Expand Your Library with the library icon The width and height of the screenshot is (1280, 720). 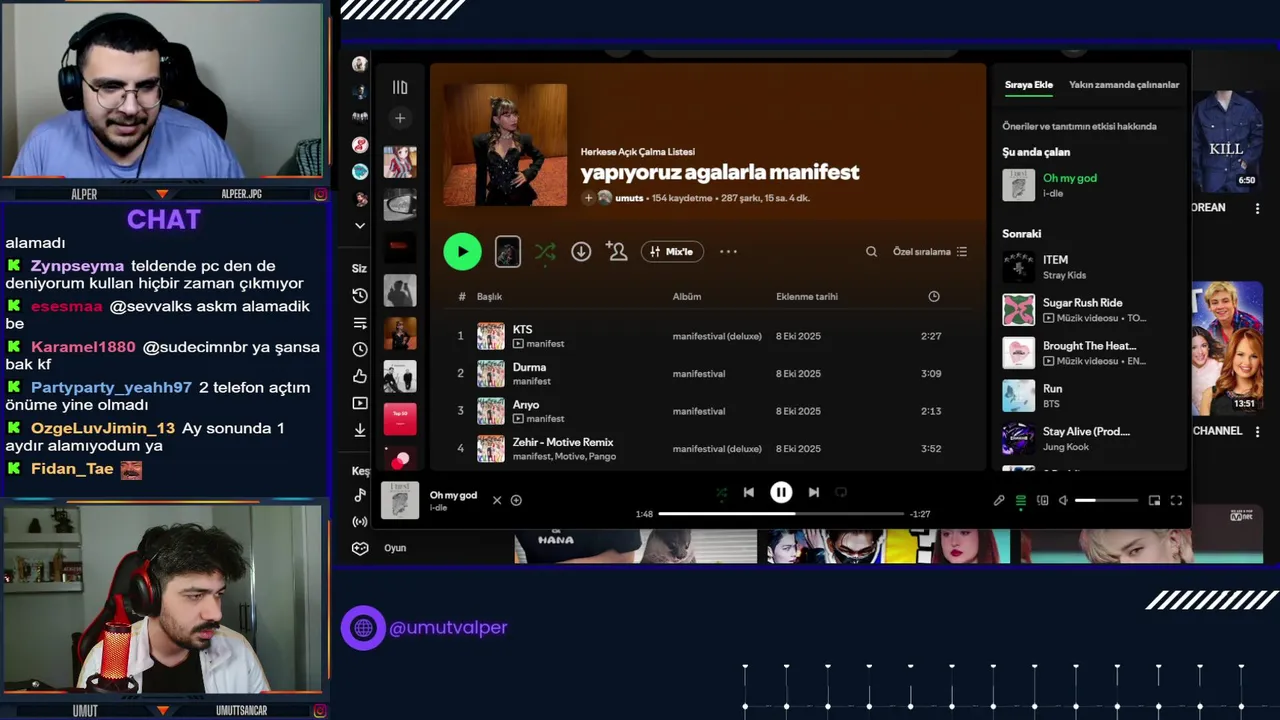pyautogui.click(x=400, y=88)
